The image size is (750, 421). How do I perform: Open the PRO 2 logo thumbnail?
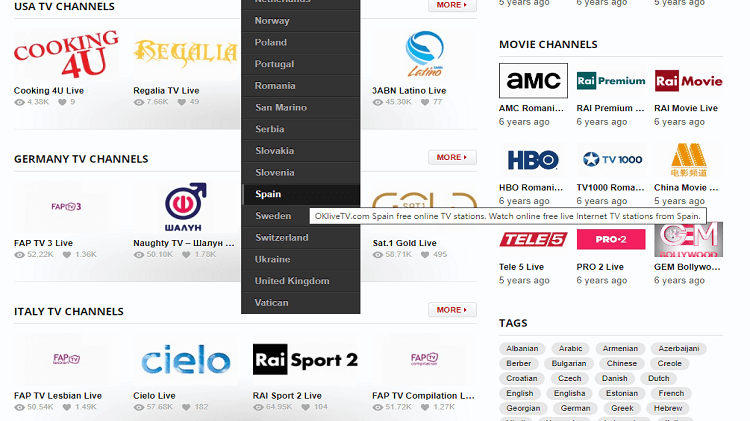point(611,239)
